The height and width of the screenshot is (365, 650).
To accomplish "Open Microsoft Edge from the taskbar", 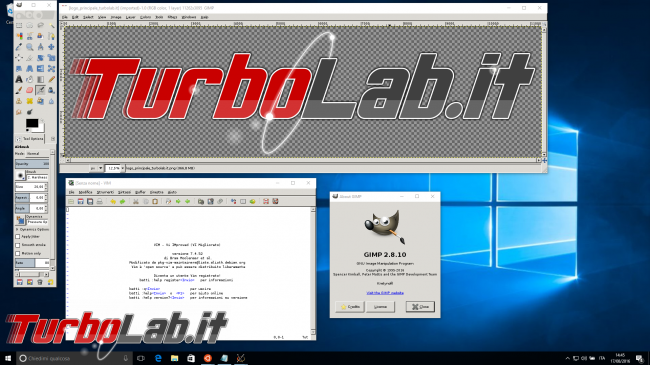I will [158, 358].
